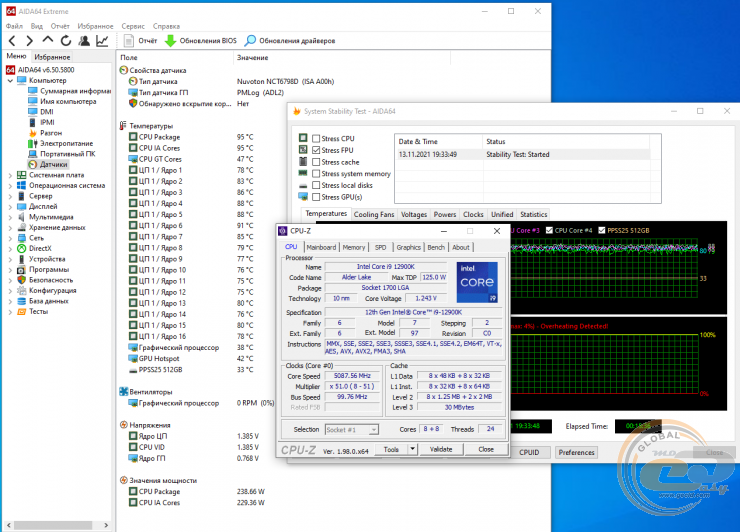Toggle PPSS25 512GB graph checkbox
The width and height of the screenshot is (740, 532).
602,230
